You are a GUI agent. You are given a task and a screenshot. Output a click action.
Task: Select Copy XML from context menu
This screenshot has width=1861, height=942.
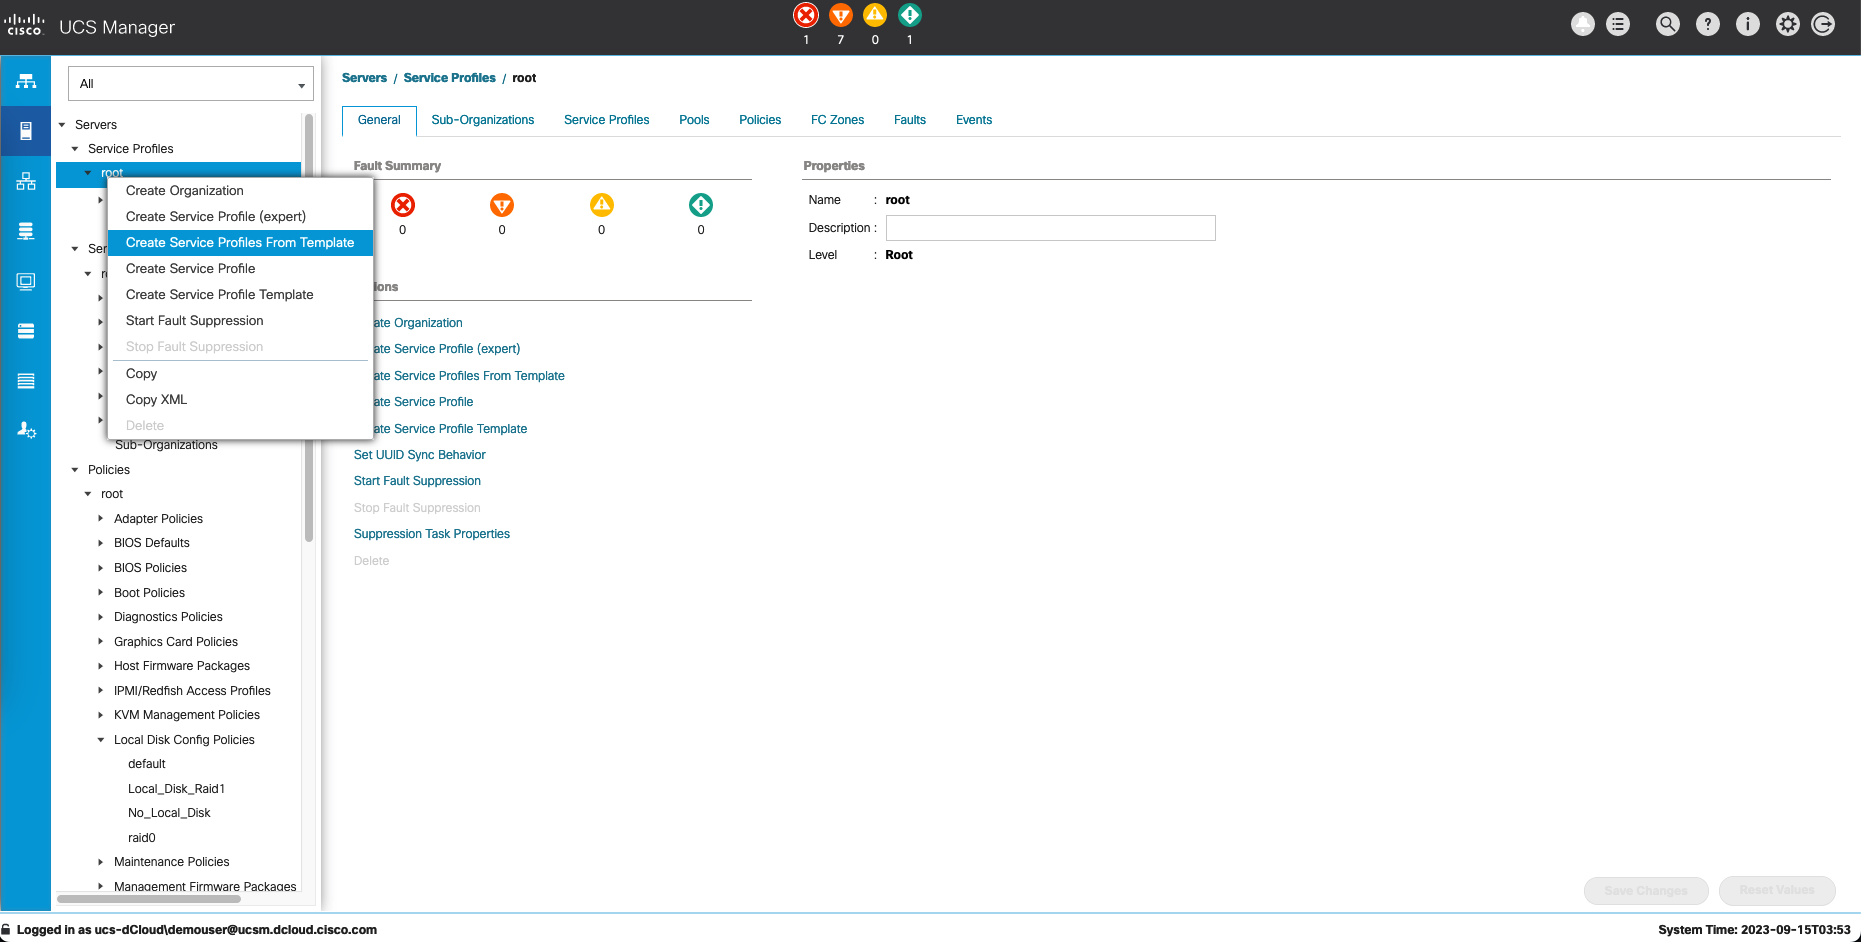[156, 400]
